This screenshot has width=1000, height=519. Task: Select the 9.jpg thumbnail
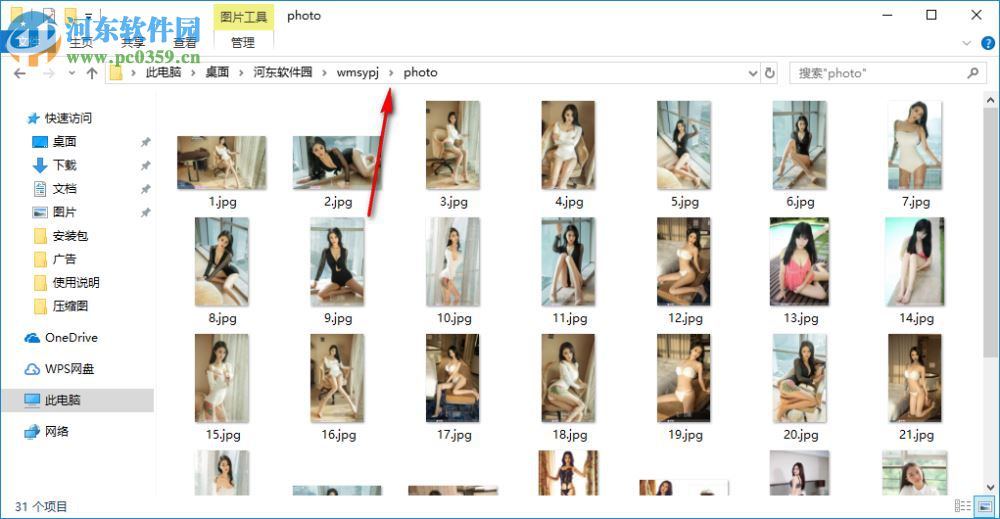tap(337, 262)
